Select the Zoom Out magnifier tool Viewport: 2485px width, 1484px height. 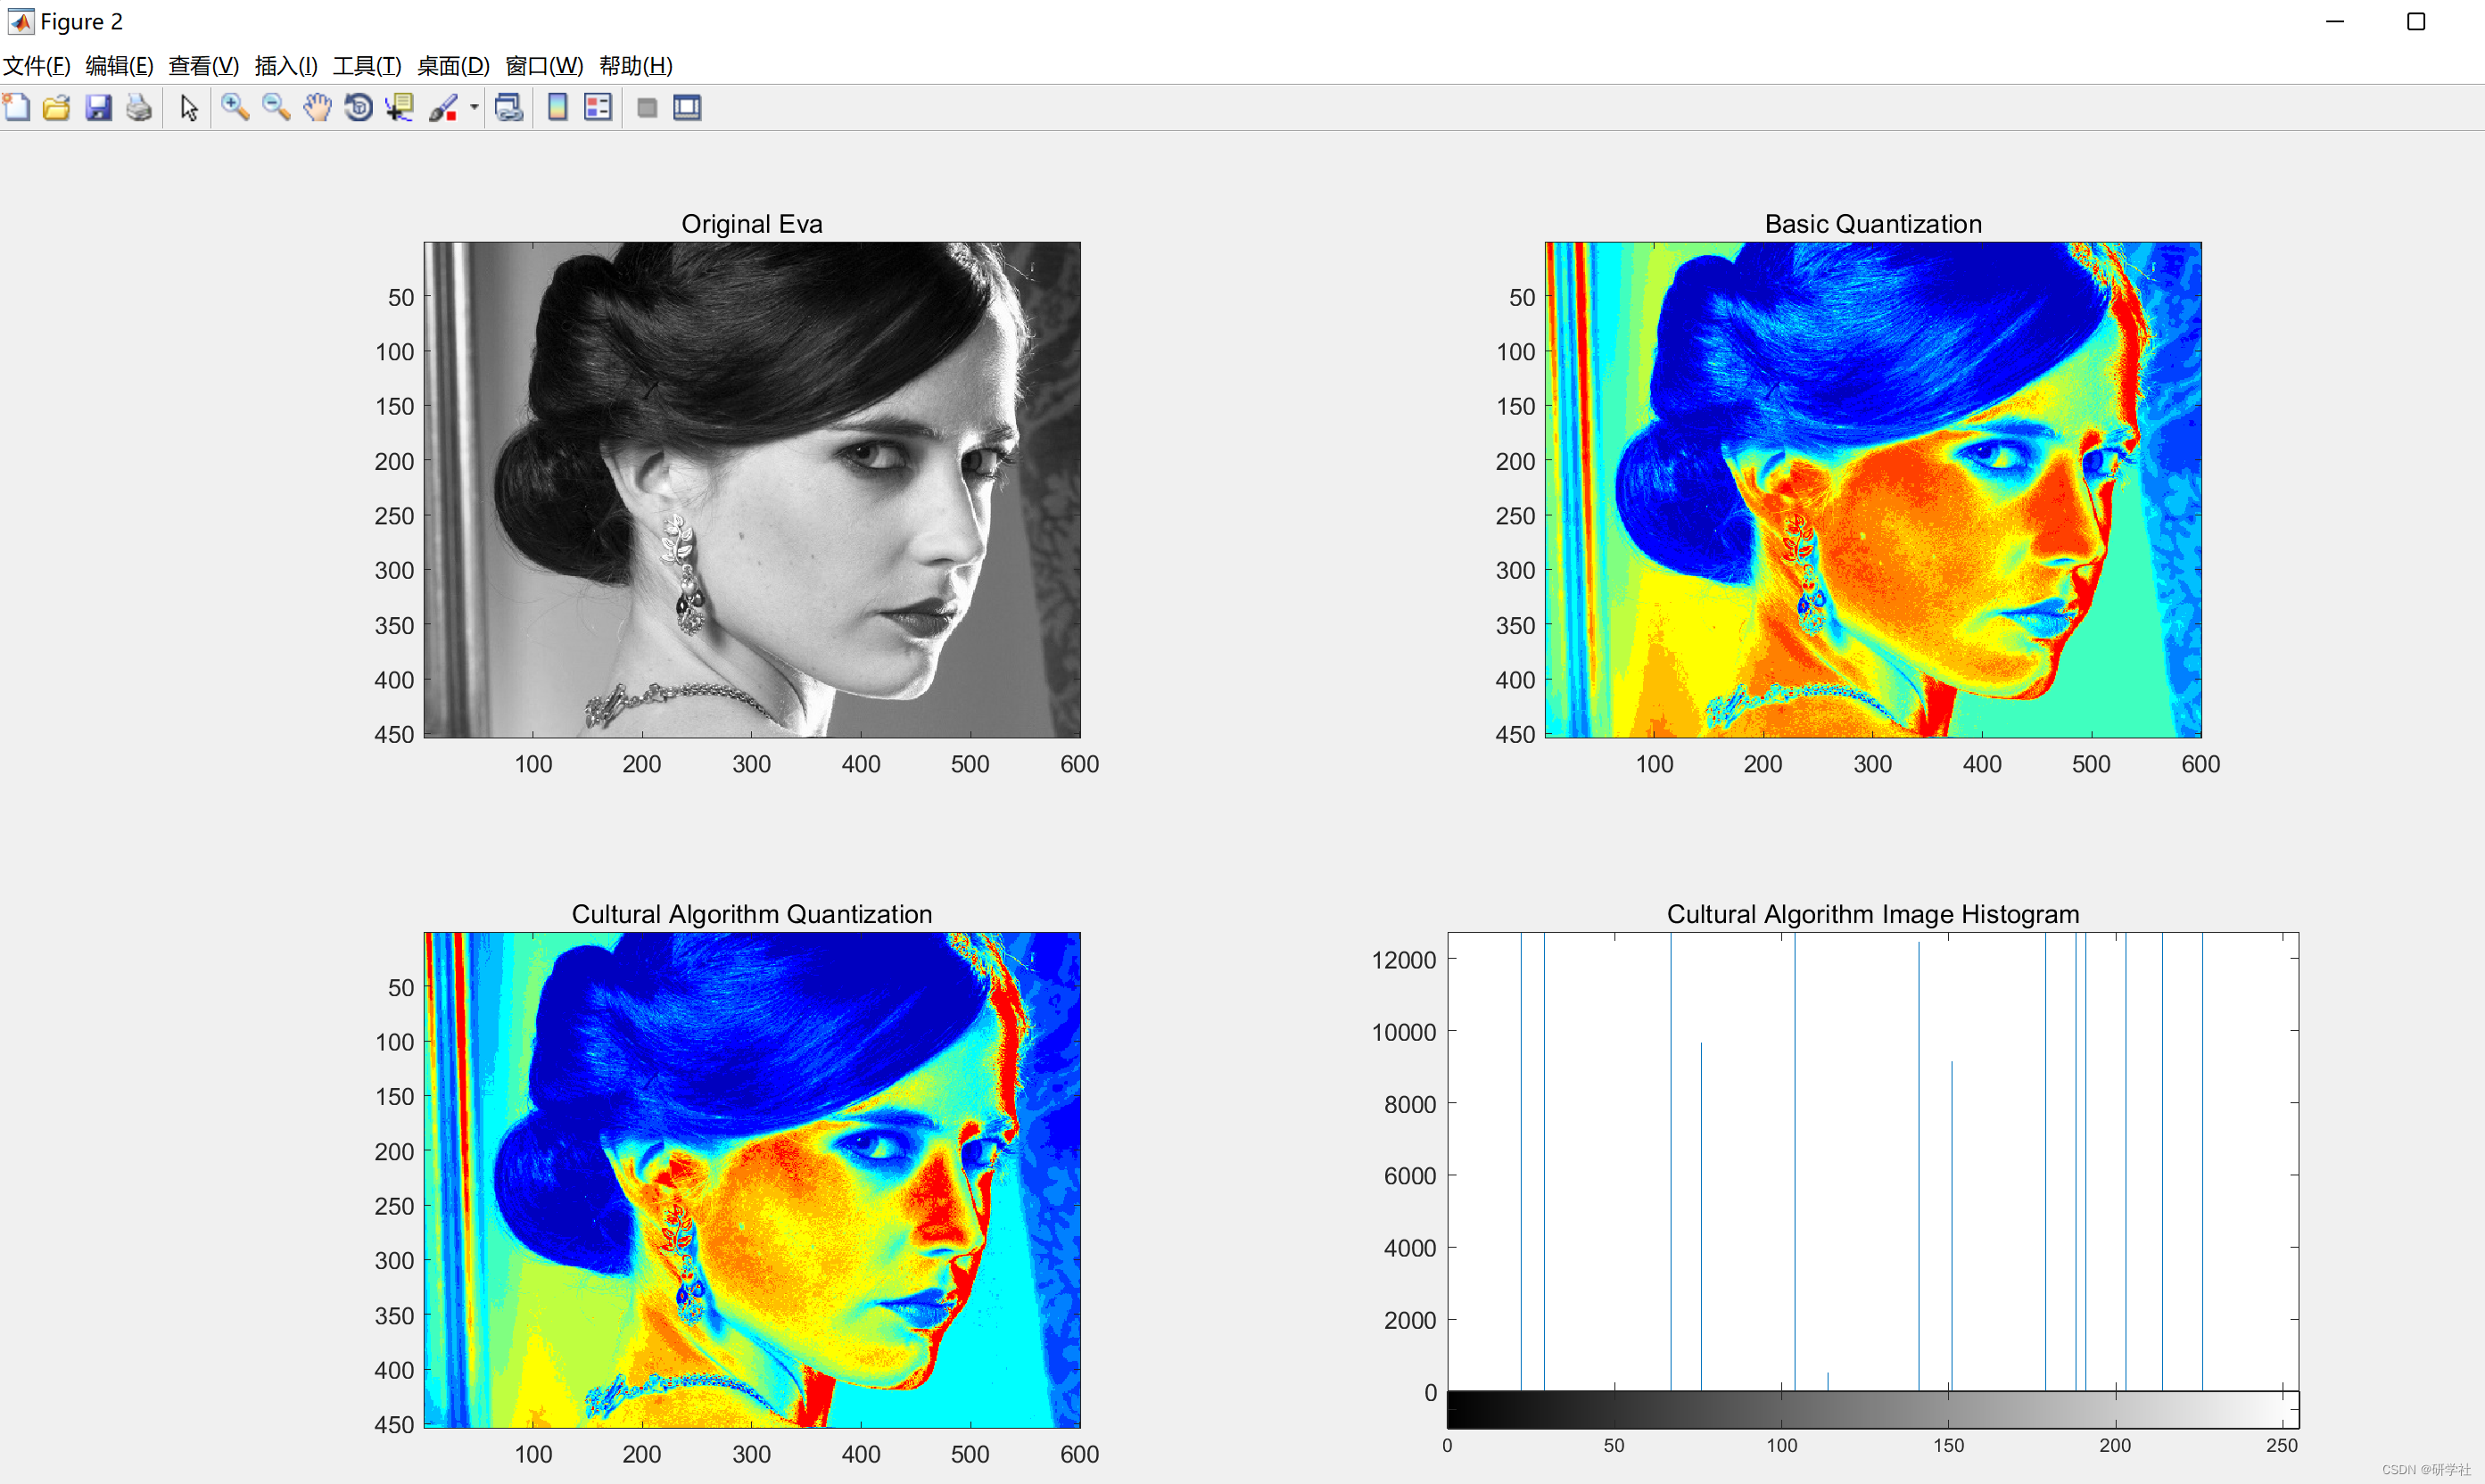pyautogui.click(x=276, y=107)
